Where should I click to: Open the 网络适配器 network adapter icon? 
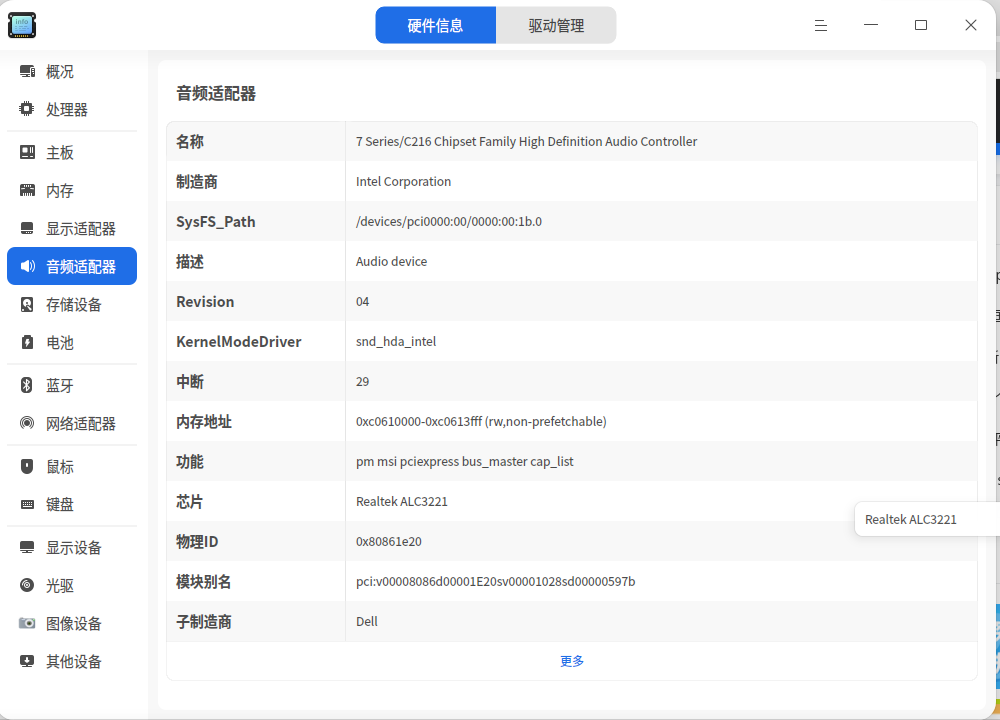coord(27,423)
